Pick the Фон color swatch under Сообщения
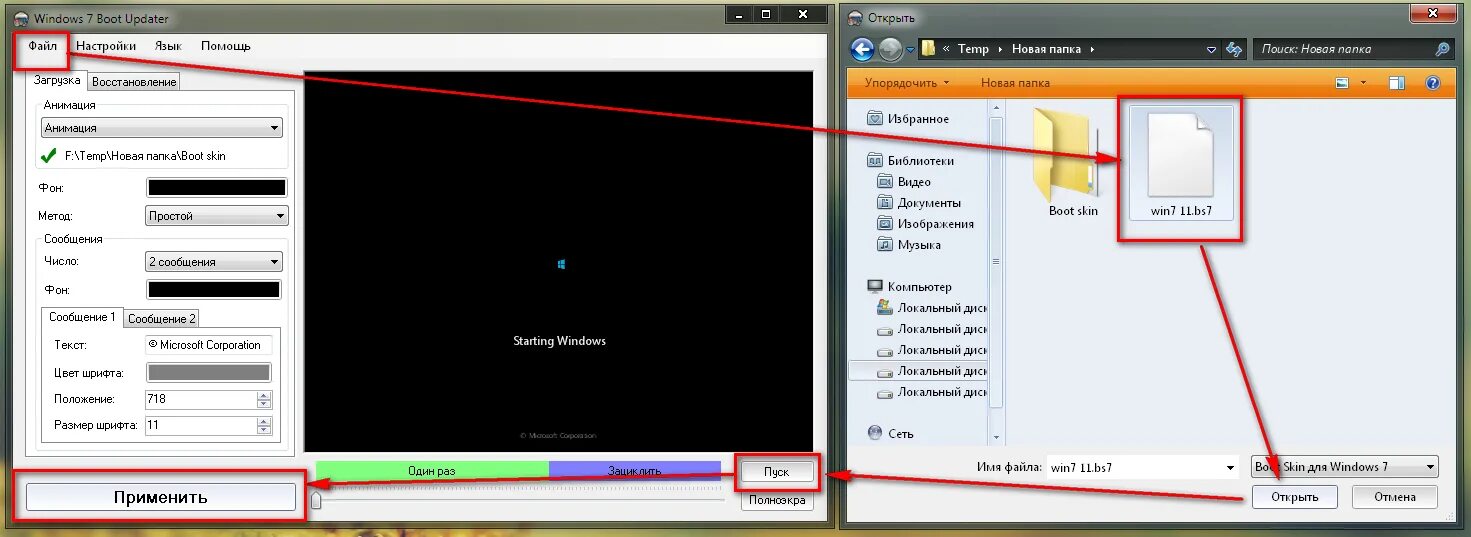The image size is (1471, 537). [214, 289]
